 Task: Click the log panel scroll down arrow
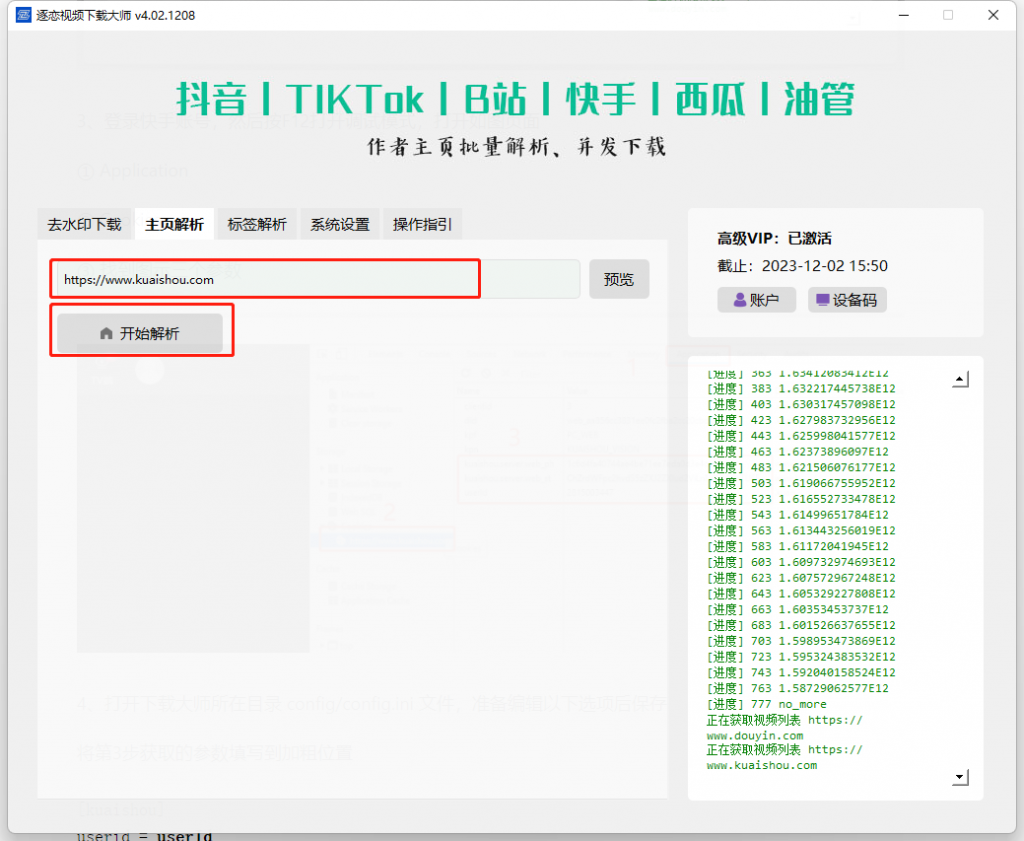(x=960, y=777)
